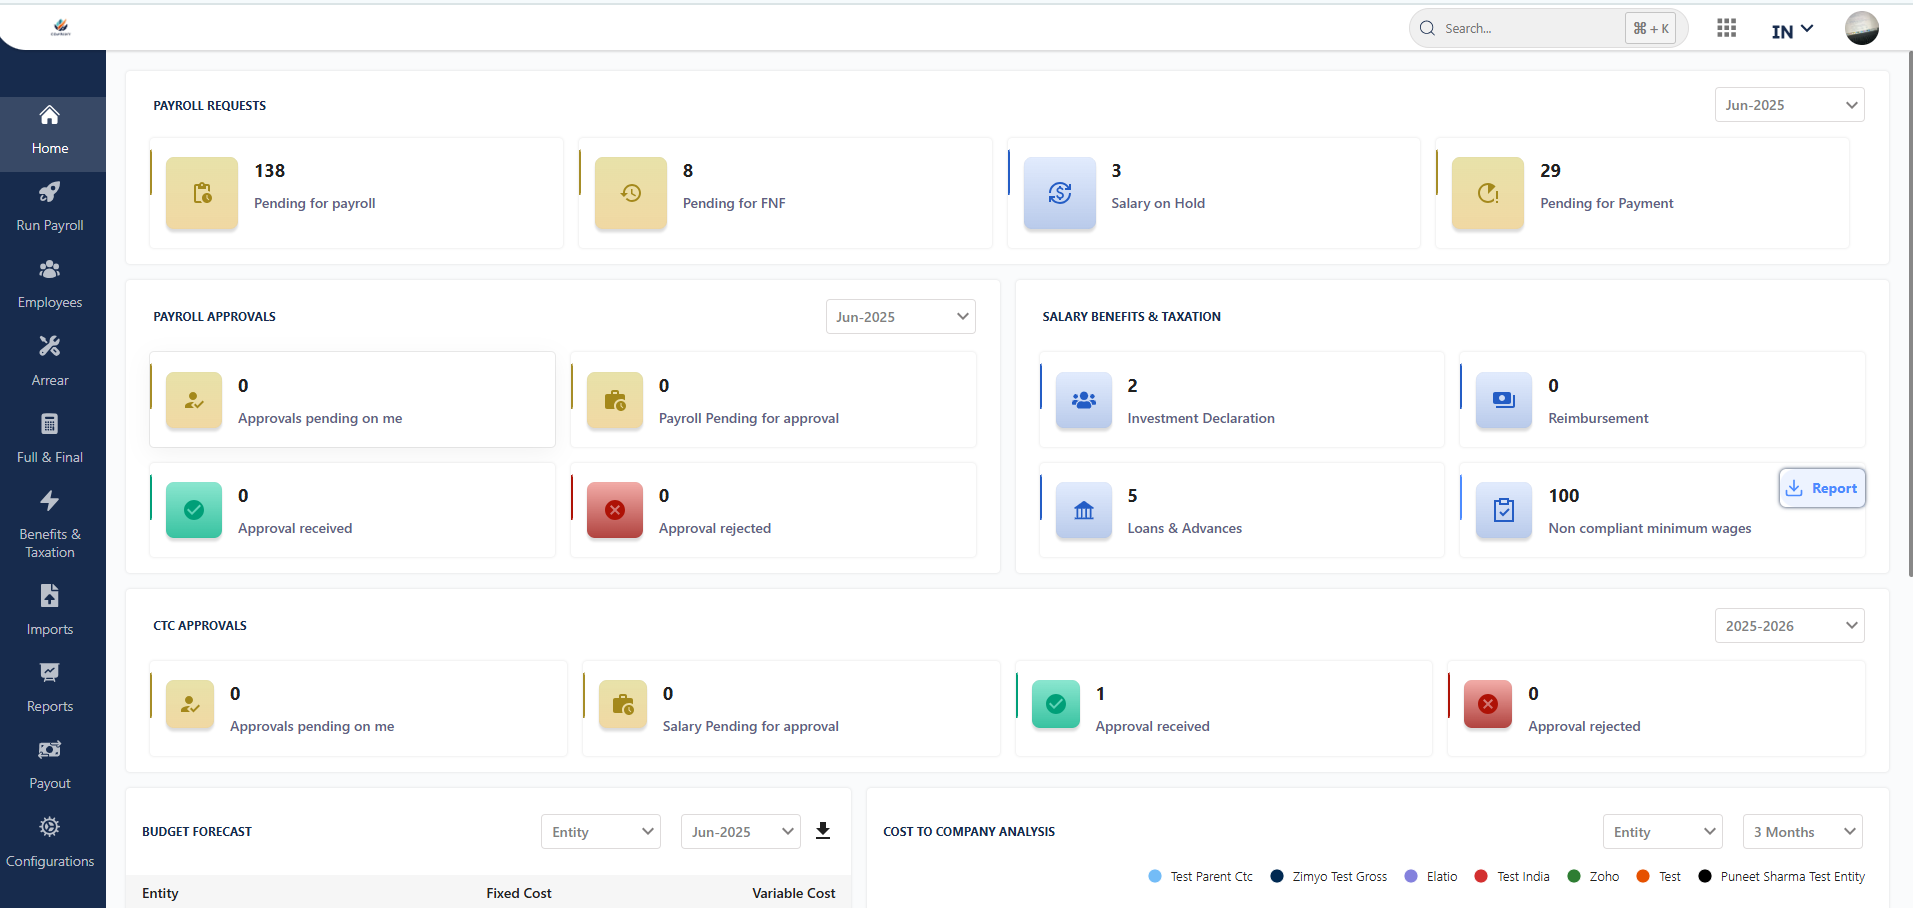Open the Imports file icon
This screenshot has height=908, width=1913.
(50, 596)
